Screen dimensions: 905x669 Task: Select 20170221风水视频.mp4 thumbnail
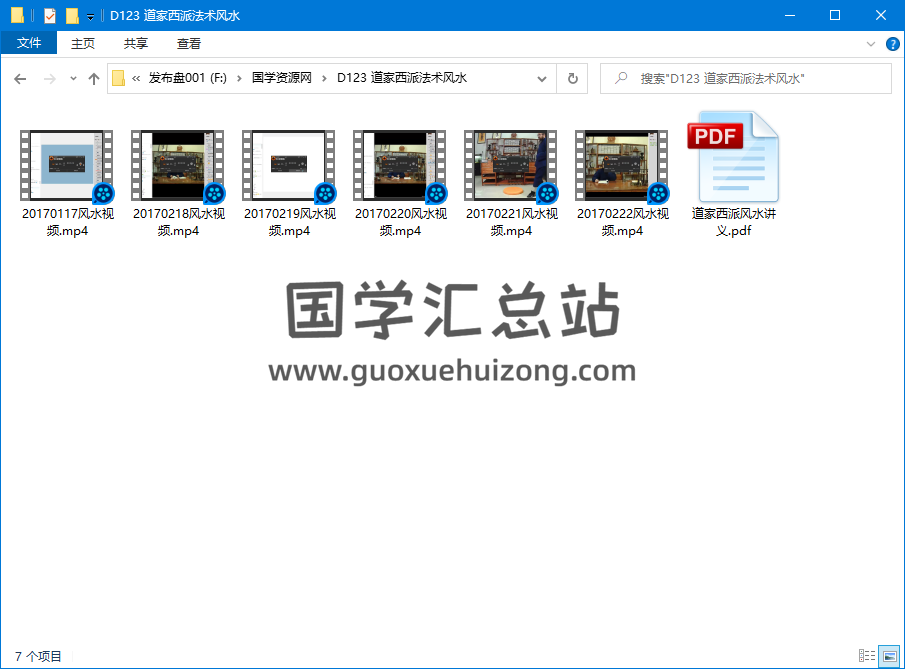click(511, 165)
